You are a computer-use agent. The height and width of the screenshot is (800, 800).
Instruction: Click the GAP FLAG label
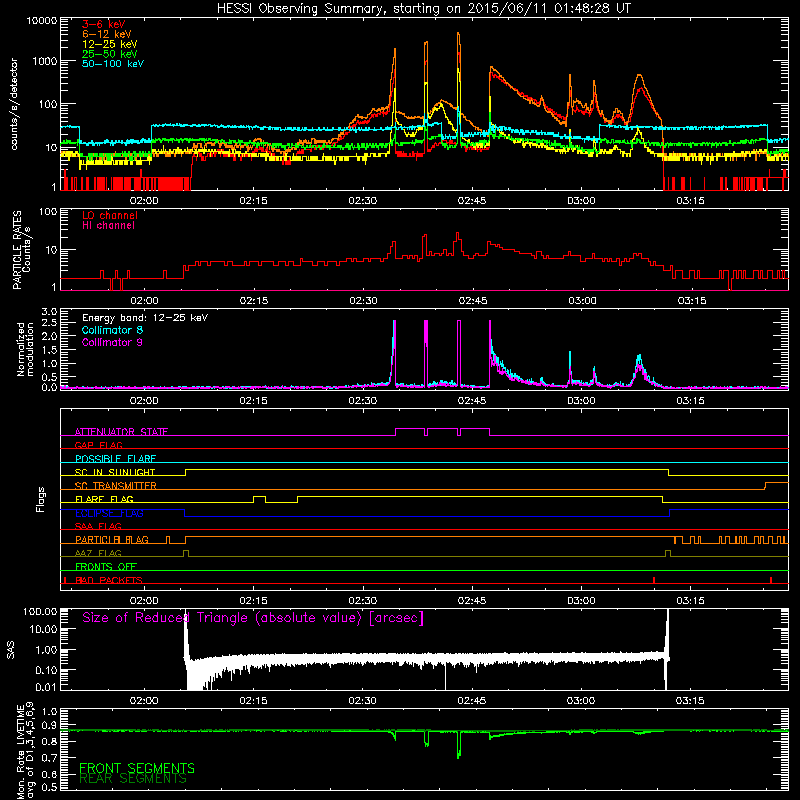(98, 445)
